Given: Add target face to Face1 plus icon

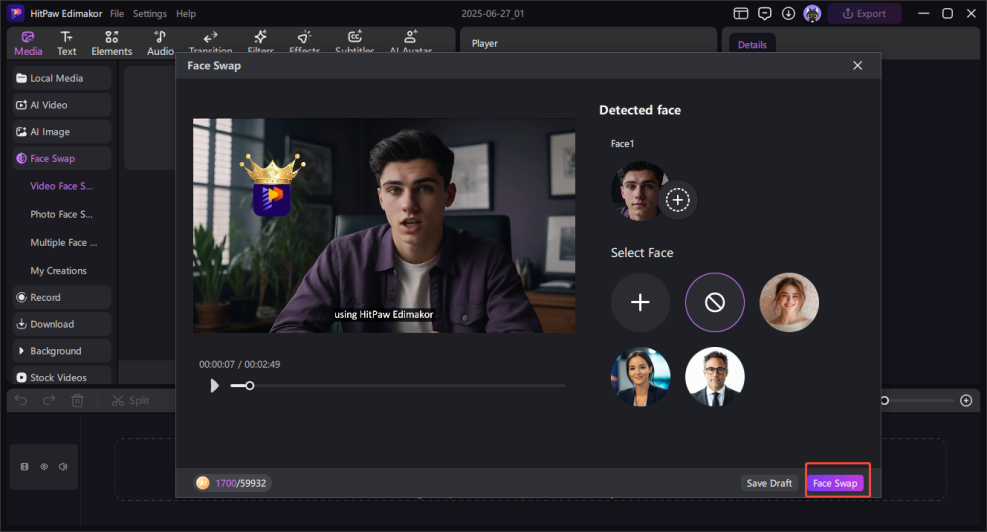Looking at the screenshot, I should pos(678,200).
